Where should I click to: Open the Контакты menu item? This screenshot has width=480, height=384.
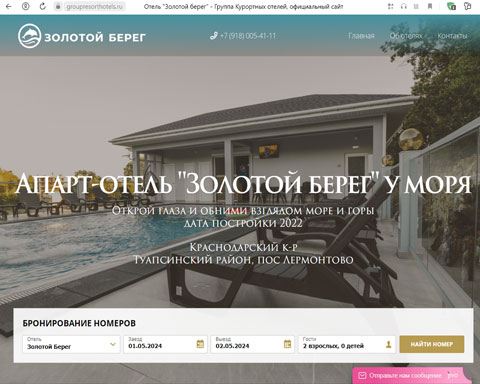point(452,36)
